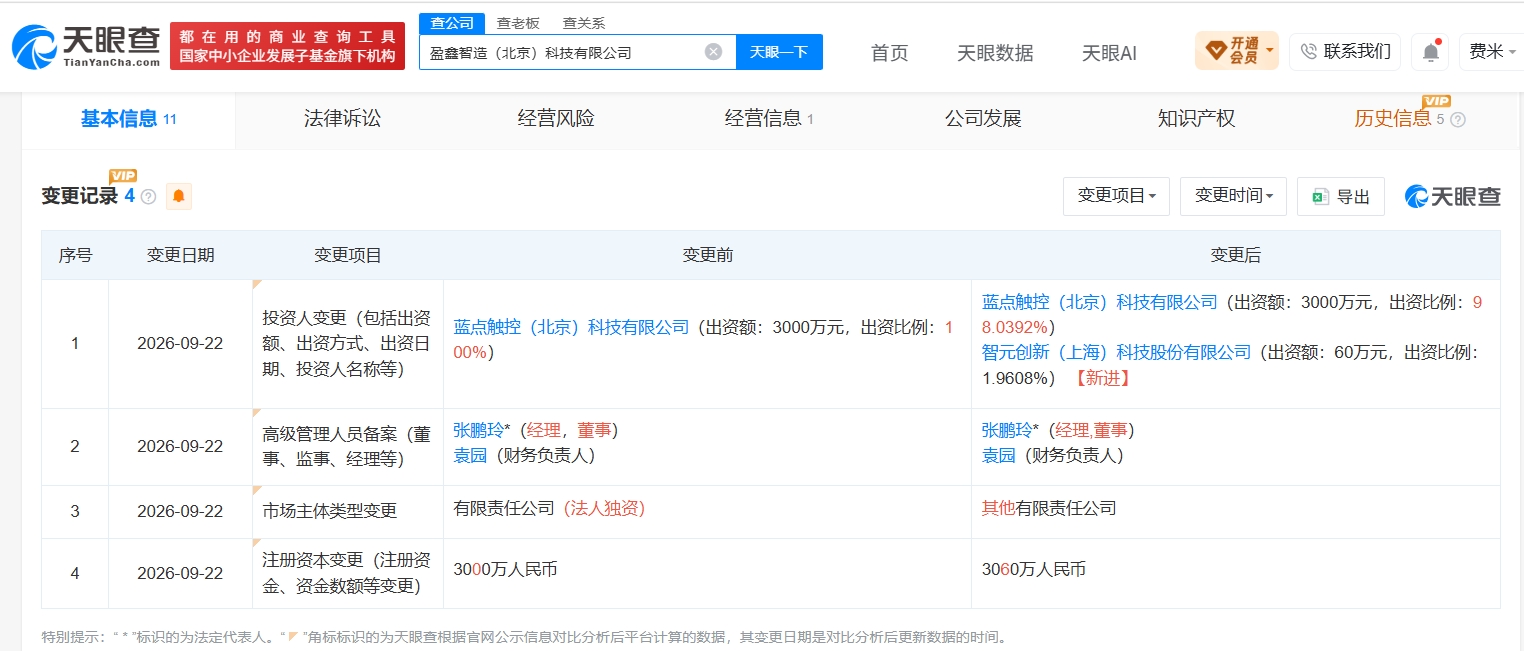Image resolution: width=1524 pixels, height=651 pixels.
Task: Click the 注册资本变更 item in row 4
Action: (x=347, y=574)
